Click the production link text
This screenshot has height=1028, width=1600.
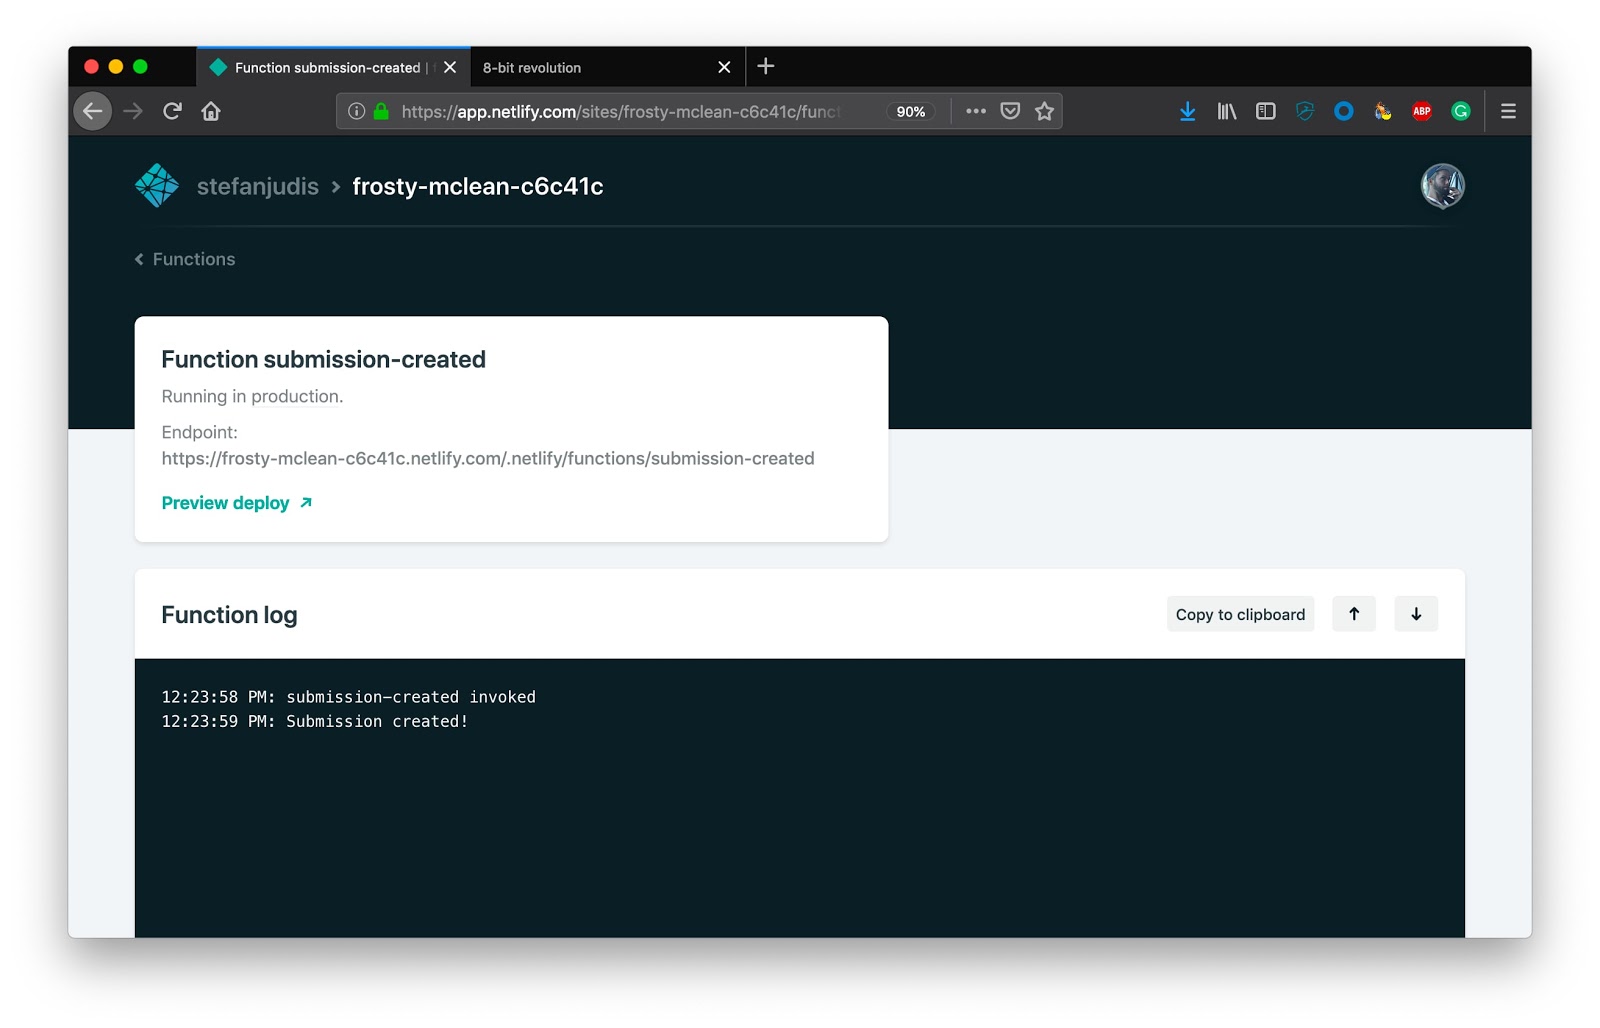tap(295, 397)
